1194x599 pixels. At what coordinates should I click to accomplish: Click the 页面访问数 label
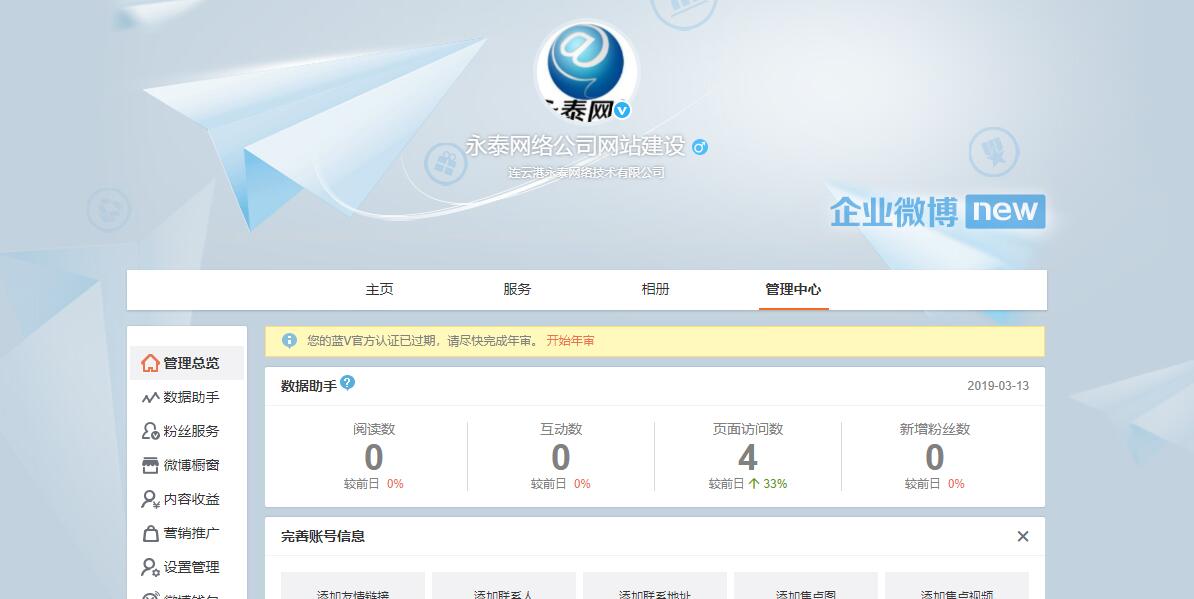point(748,429)
